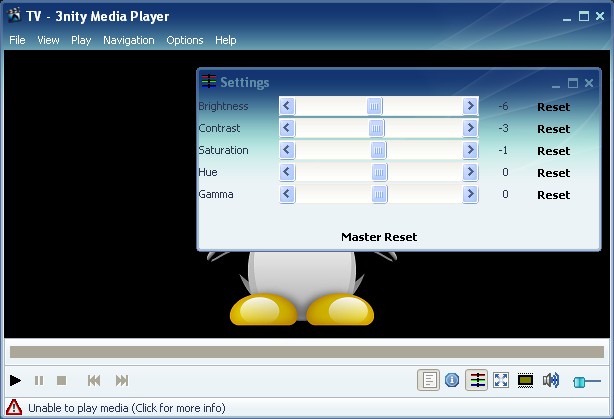Increase Hue with right arrow
614x419 pixels.
(470, 172)
